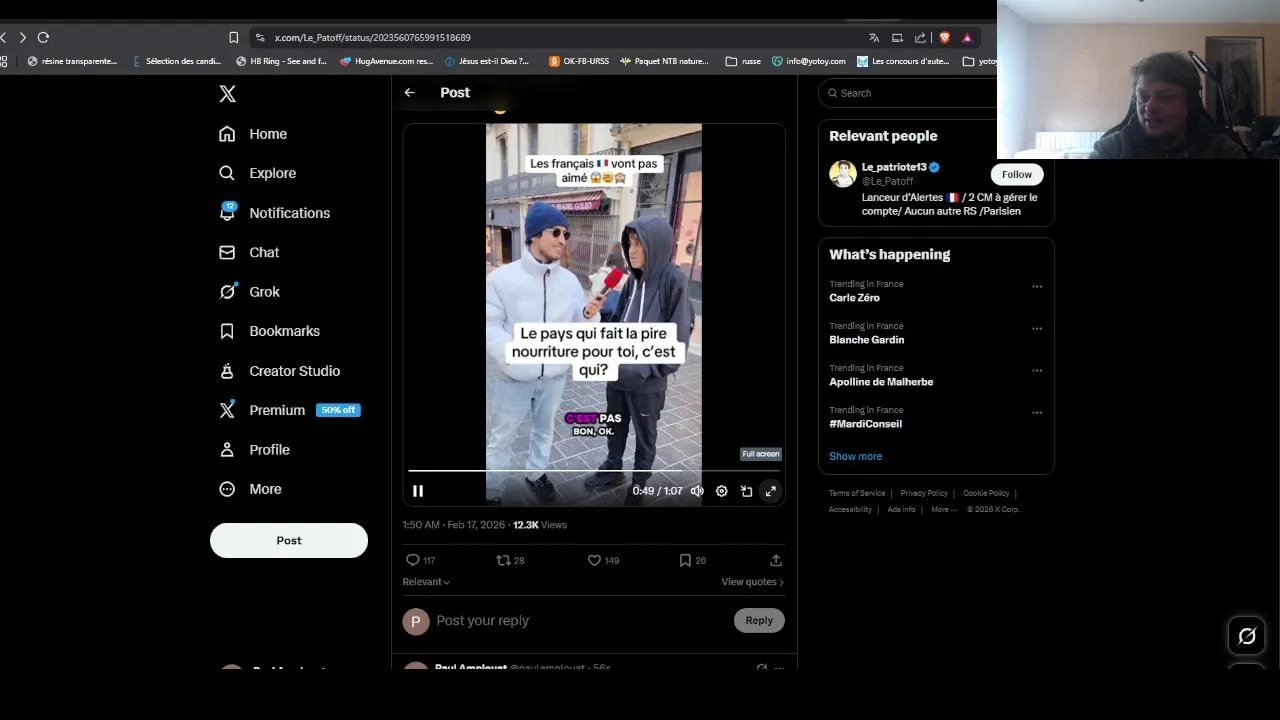Open the More menu in the sidebar
The height and width of the screenshot is (720, 1280).
[250, 489]
